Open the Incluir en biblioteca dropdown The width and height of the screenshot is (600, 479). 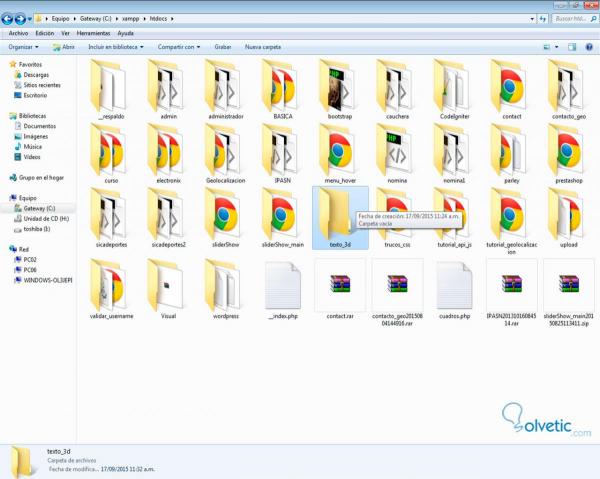coord(116,47)
